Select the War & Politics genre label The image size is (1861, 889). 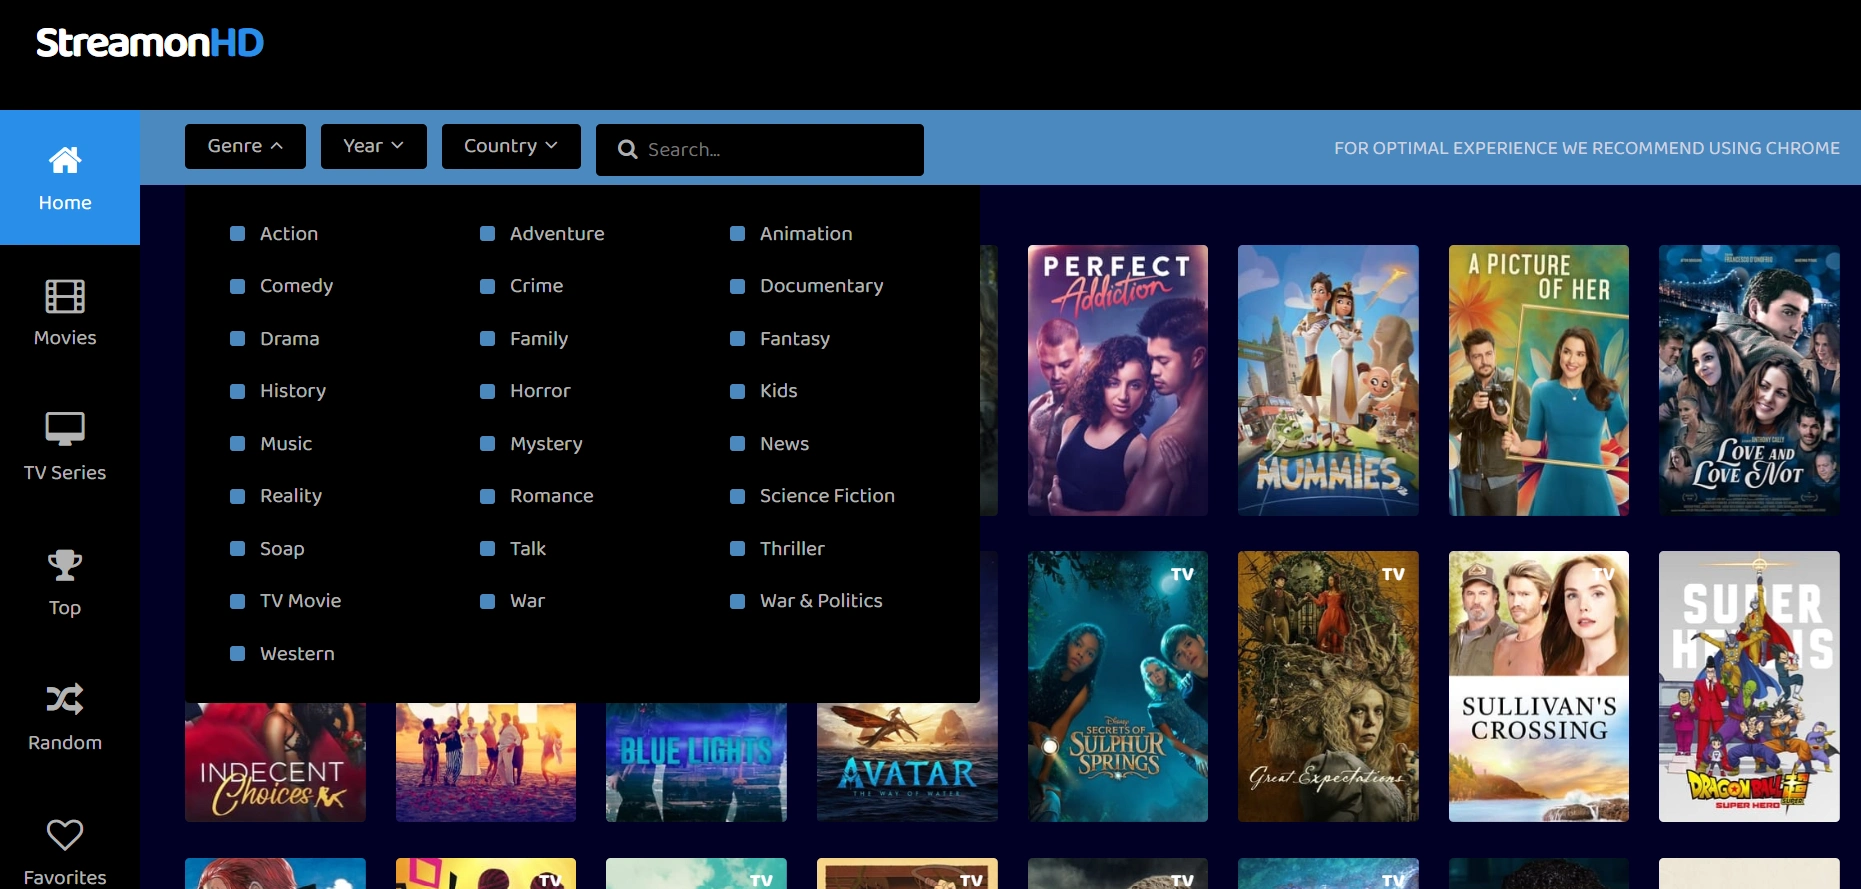point(821,601)
